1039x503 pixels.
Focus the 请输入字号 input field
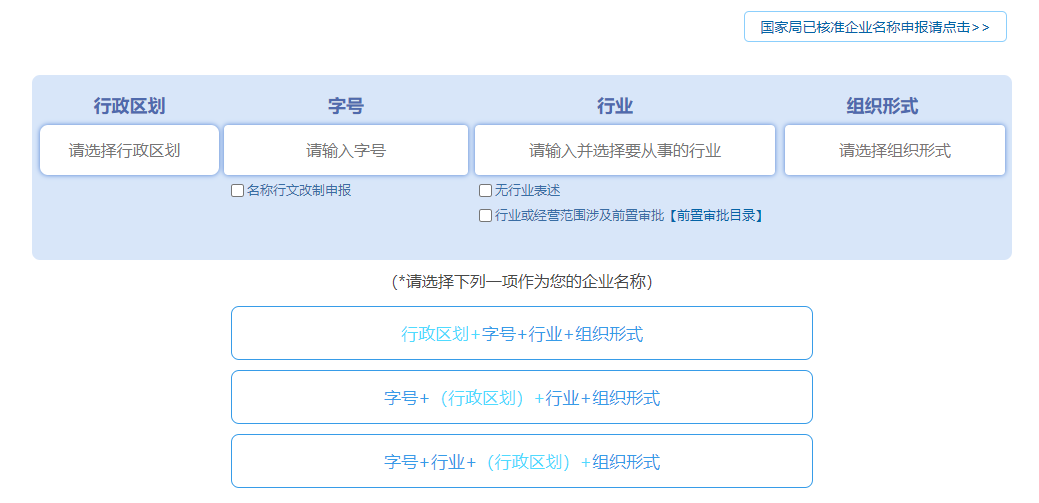point(346,150)
